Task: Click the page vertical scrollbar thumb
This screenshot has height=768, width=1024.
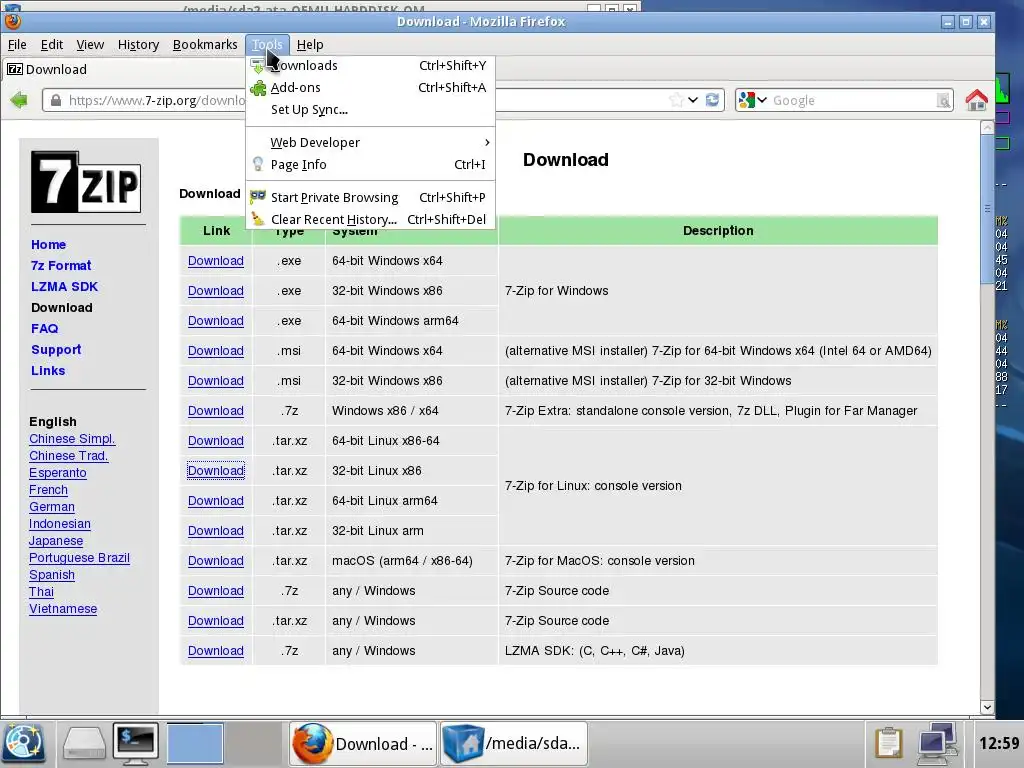Action: (987, 209)
